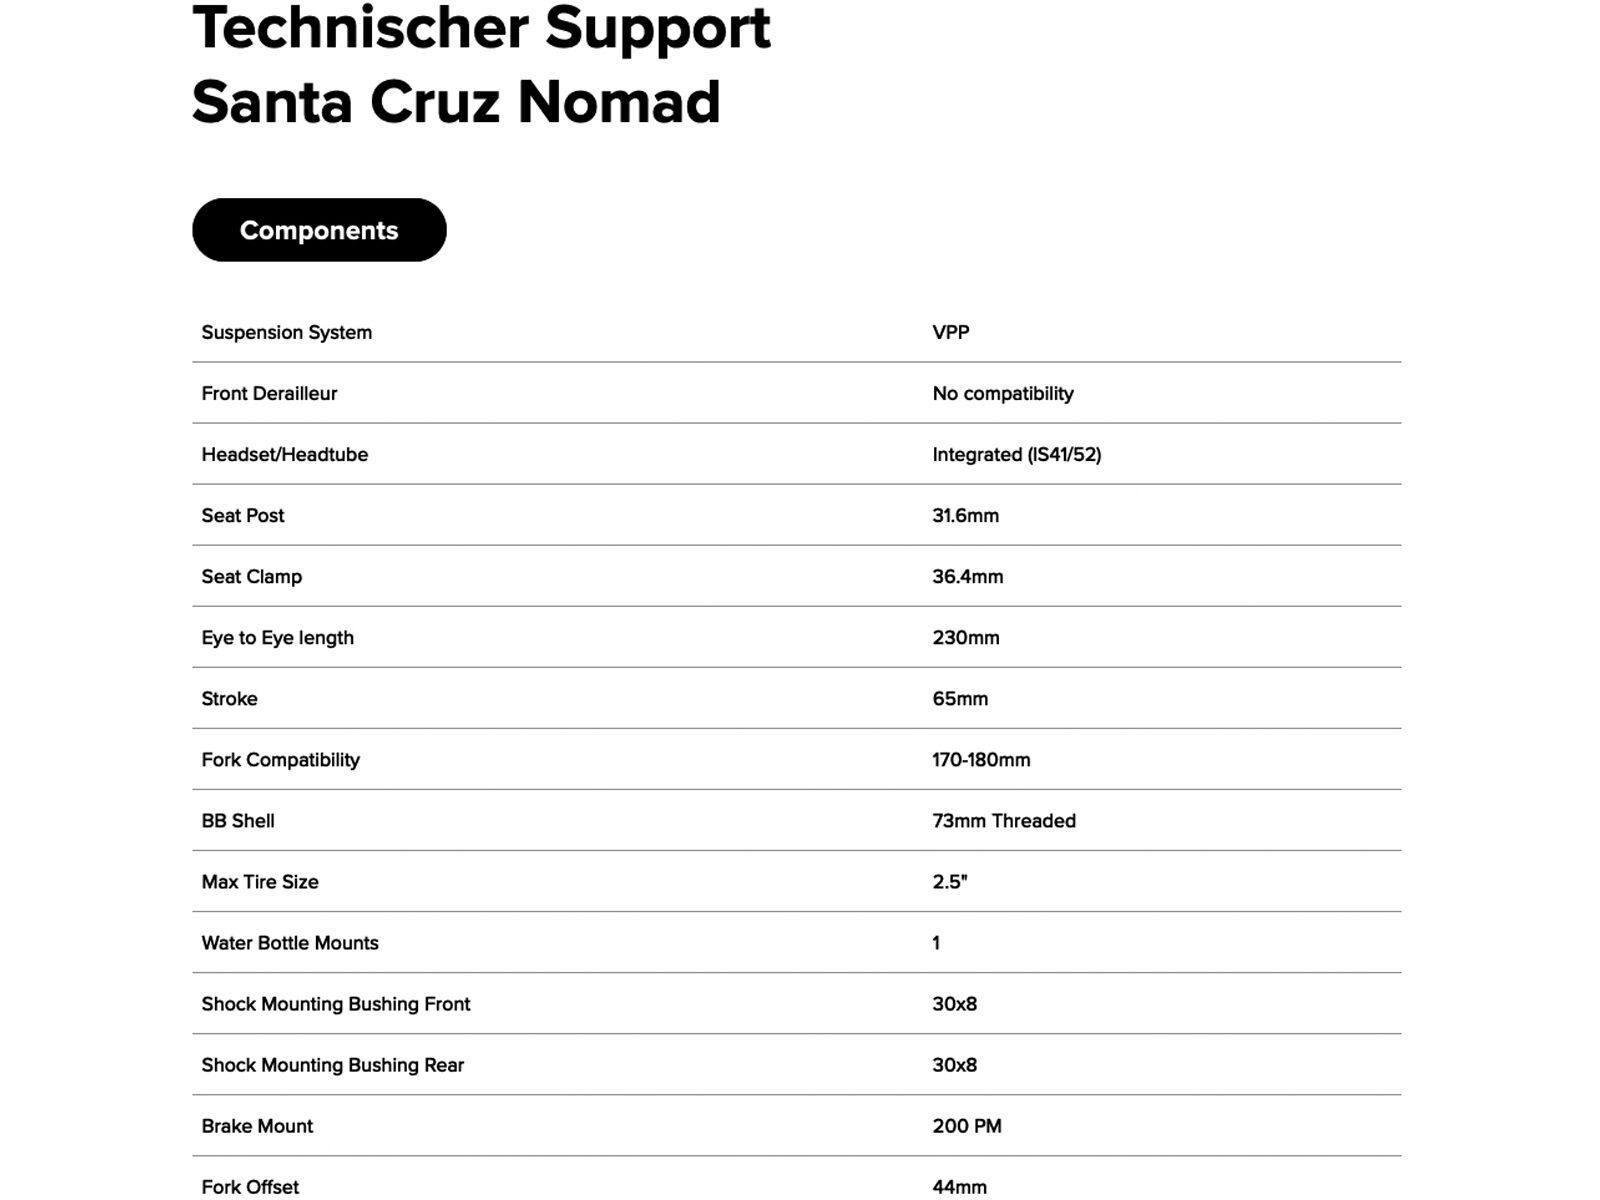Select the Headset/Headtube row label
This screenshot has height=1200, width=1600.
coord(285,454)
